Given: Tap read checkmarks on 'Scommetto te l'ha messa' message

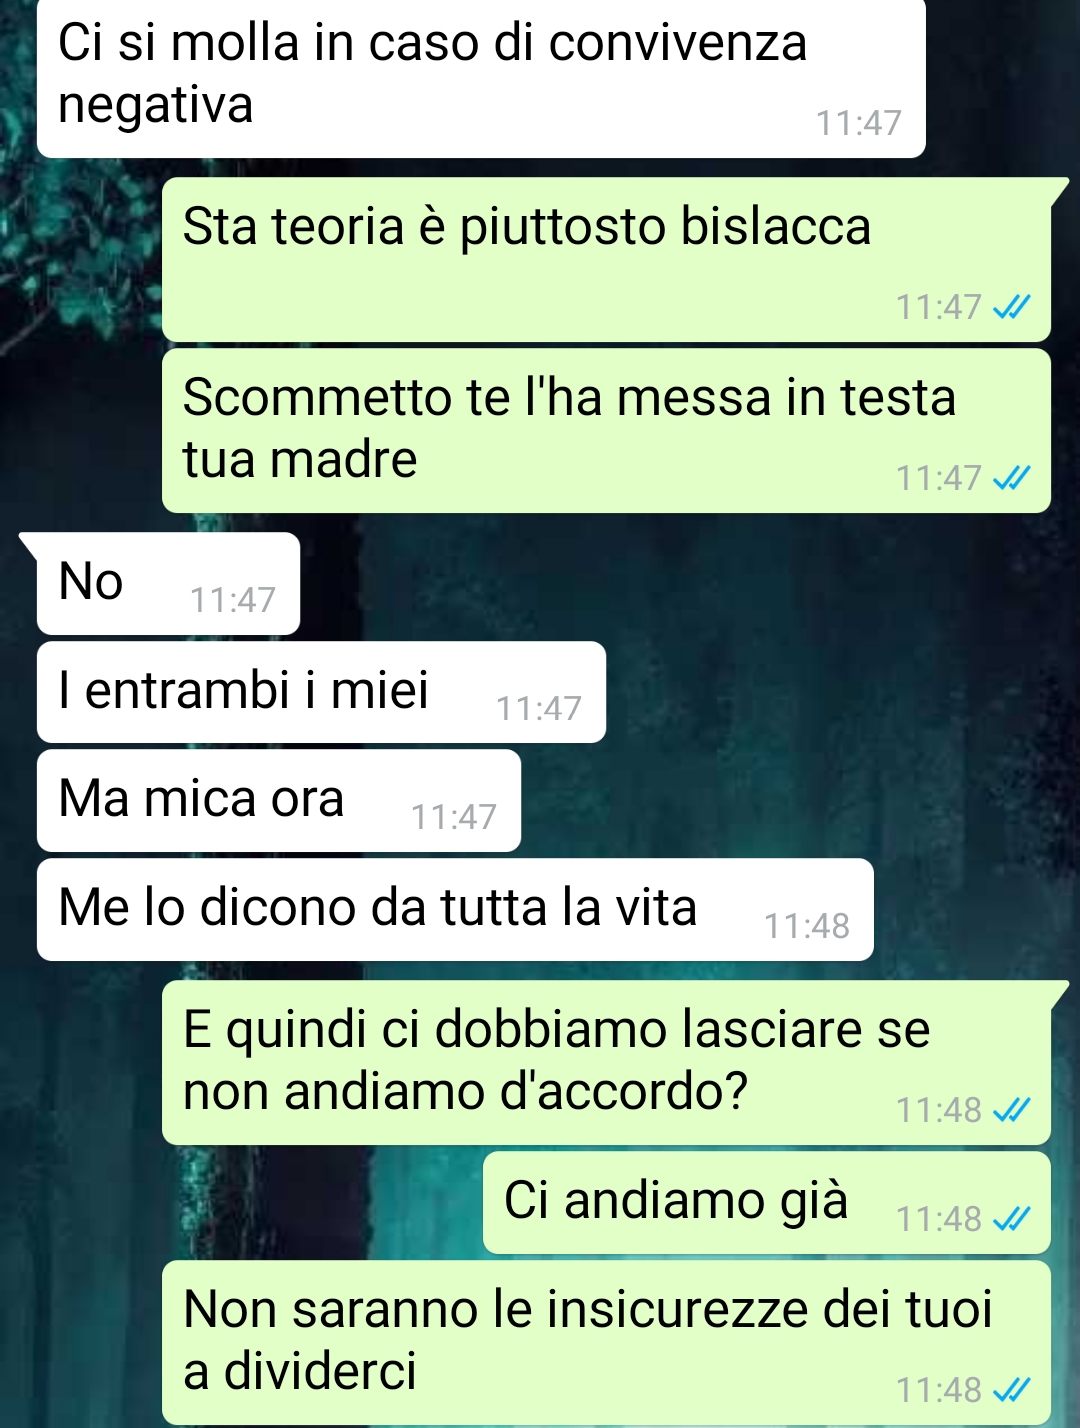Looking at the screenshot, I should click(1011, 478).
